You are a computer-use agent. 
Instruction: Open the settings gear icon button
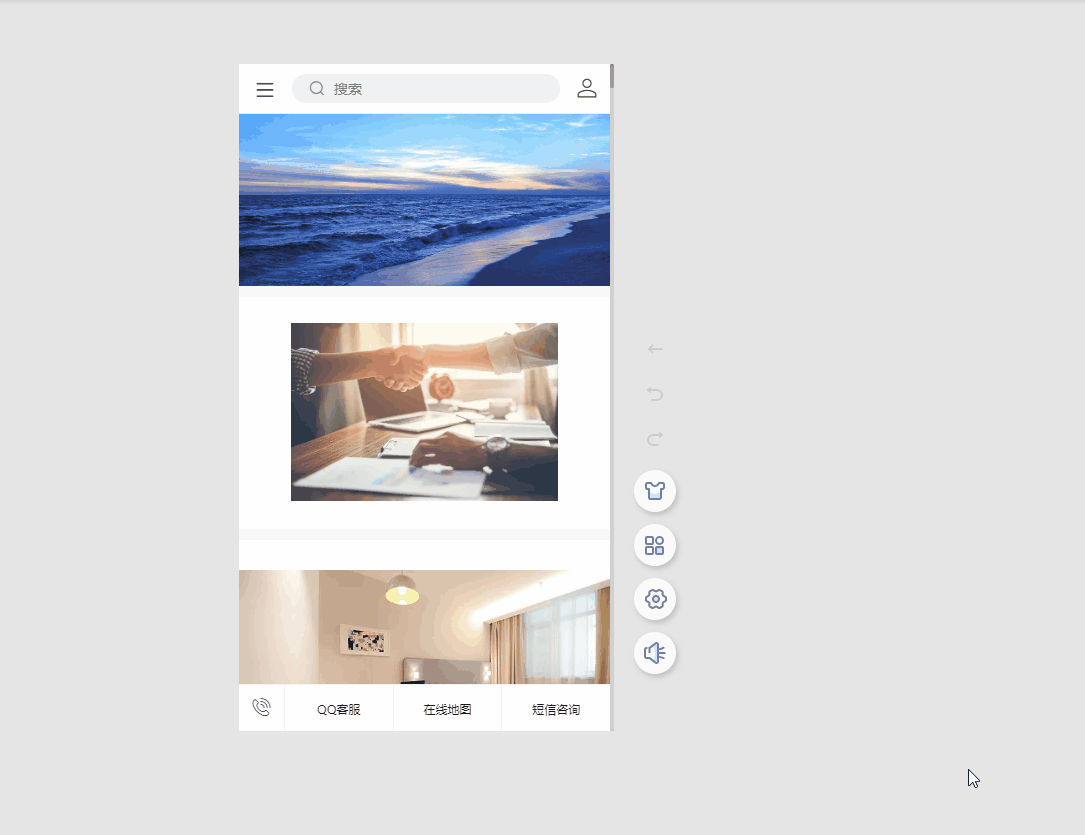[x=655, y=599]
